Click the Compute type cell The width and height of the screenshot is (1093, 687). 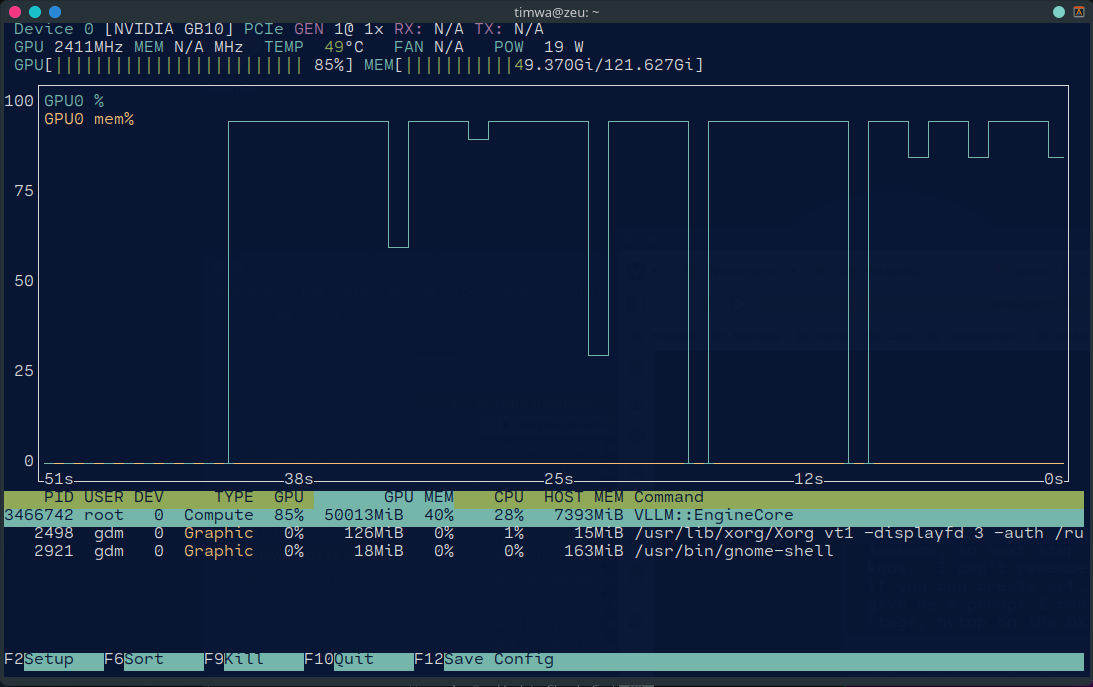click(218, 516)
